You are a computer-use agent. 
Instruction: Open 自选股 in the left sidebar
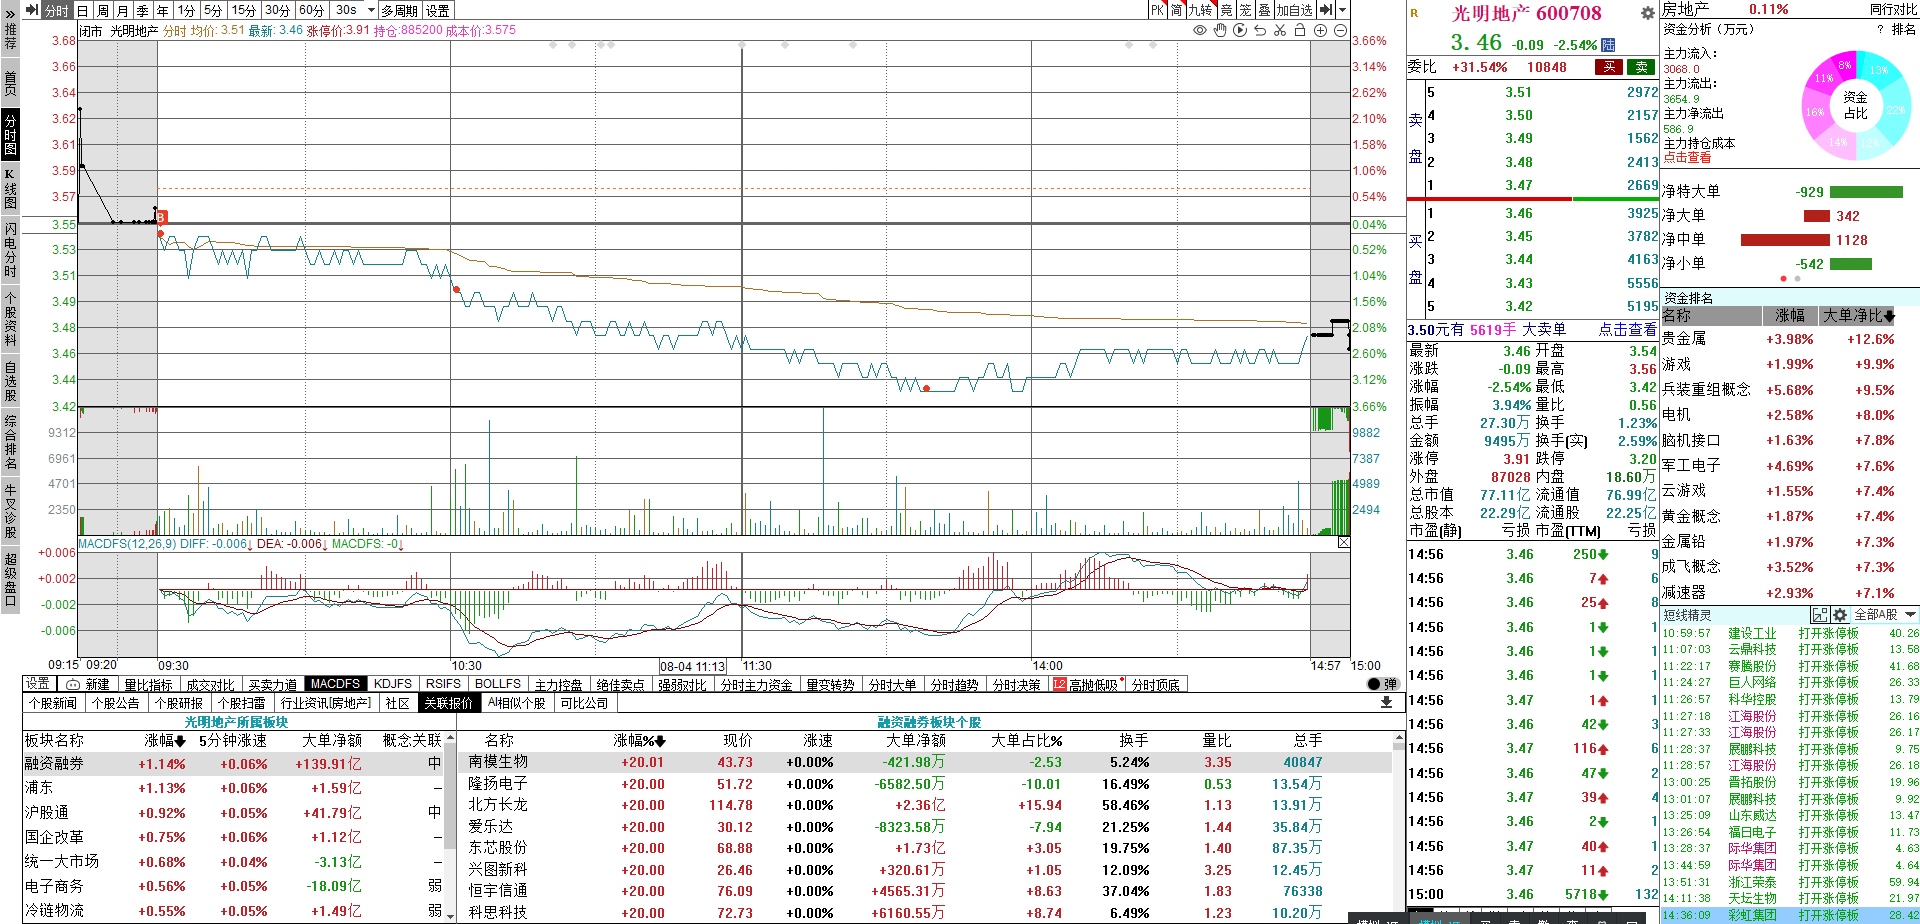point(10,382)
